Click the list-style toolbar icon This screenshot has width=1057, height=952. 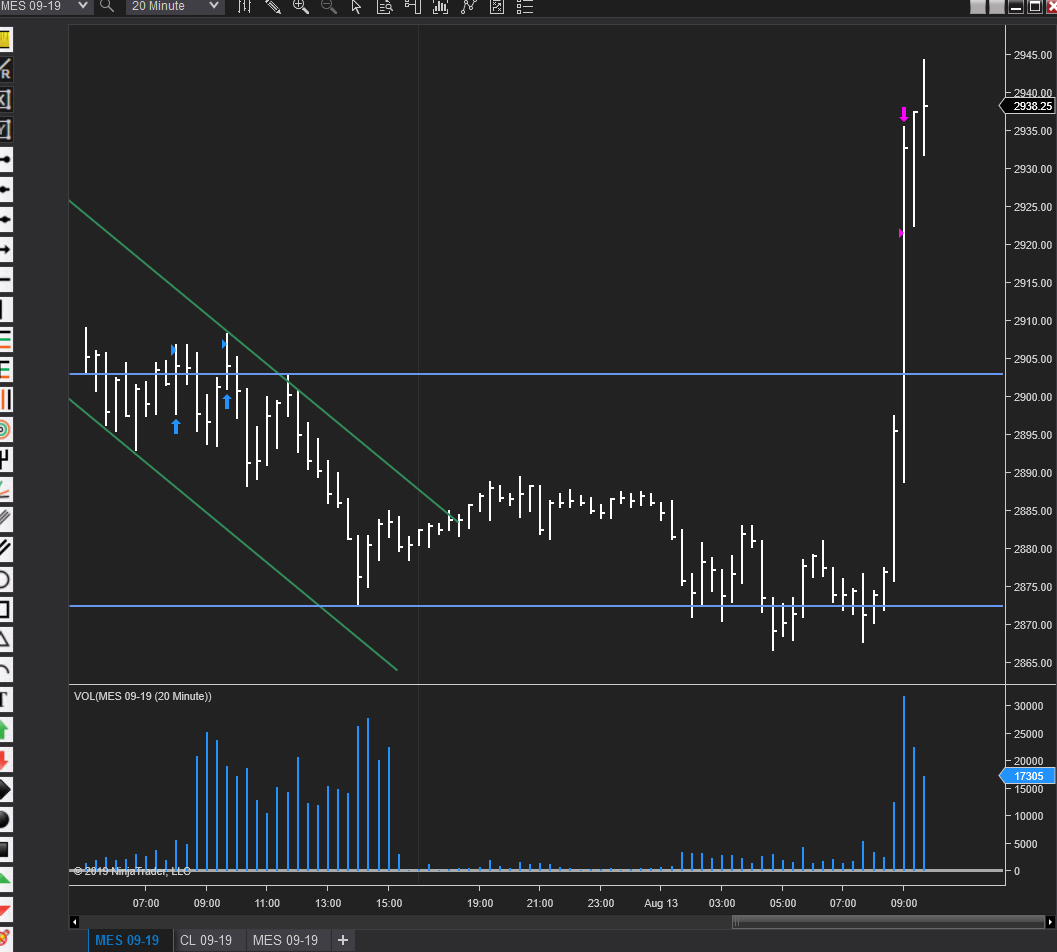point(524,7)
